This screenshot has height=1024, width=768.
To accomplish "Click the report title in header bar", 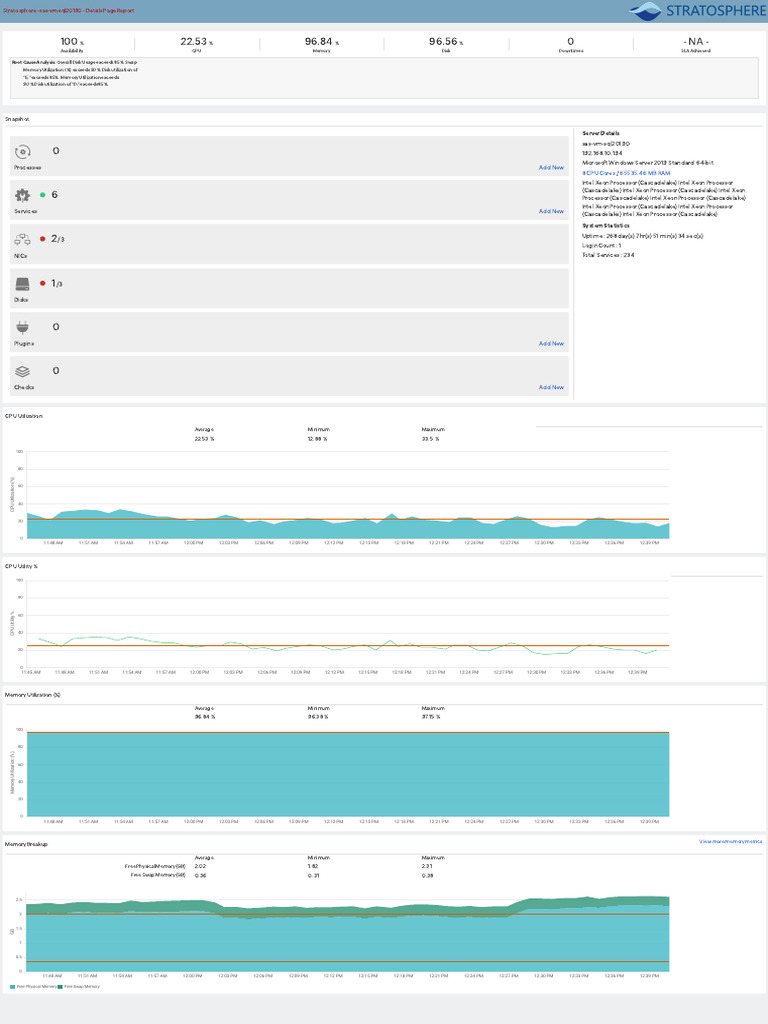I will (x=69, y=11).
